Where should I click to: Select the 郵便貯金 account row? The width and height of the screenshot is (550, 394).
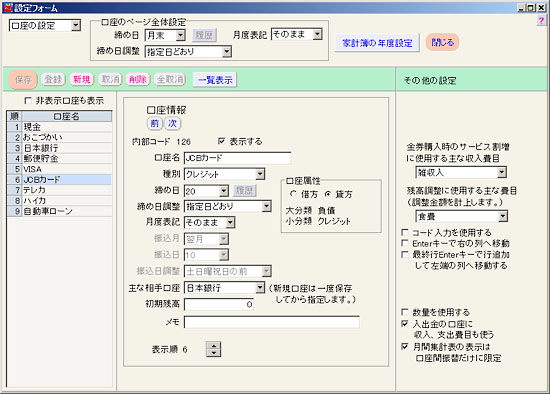(x=60, y=159)
